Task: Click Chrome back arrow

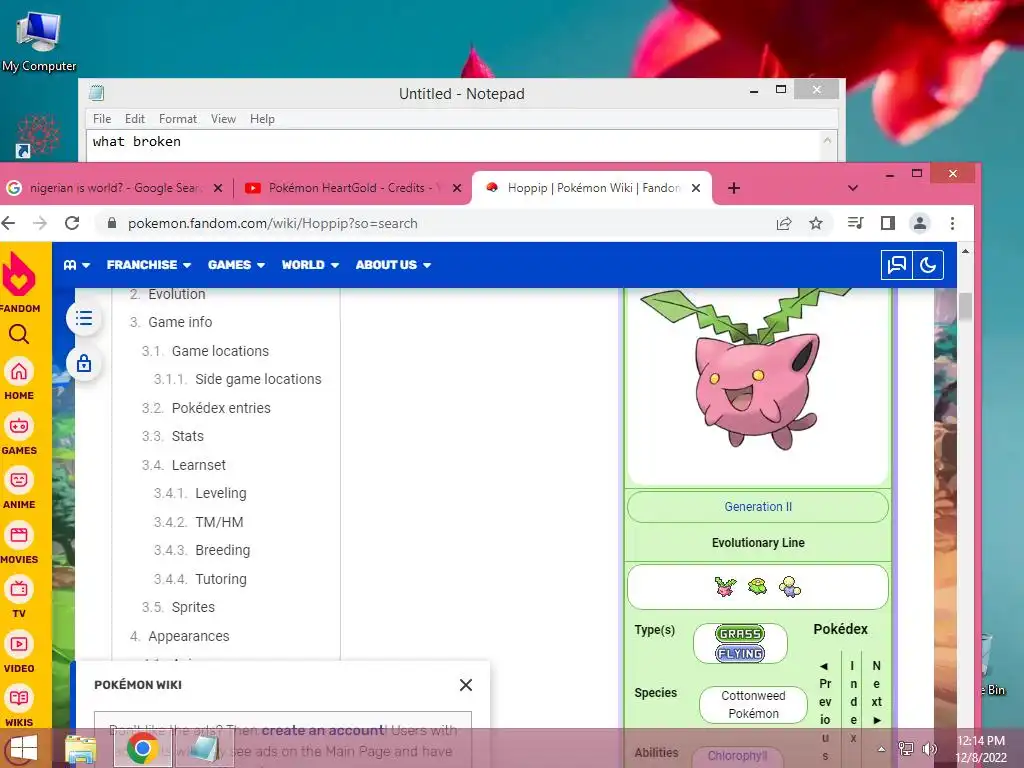Action: pyautogui.click(x=8, y=223)
